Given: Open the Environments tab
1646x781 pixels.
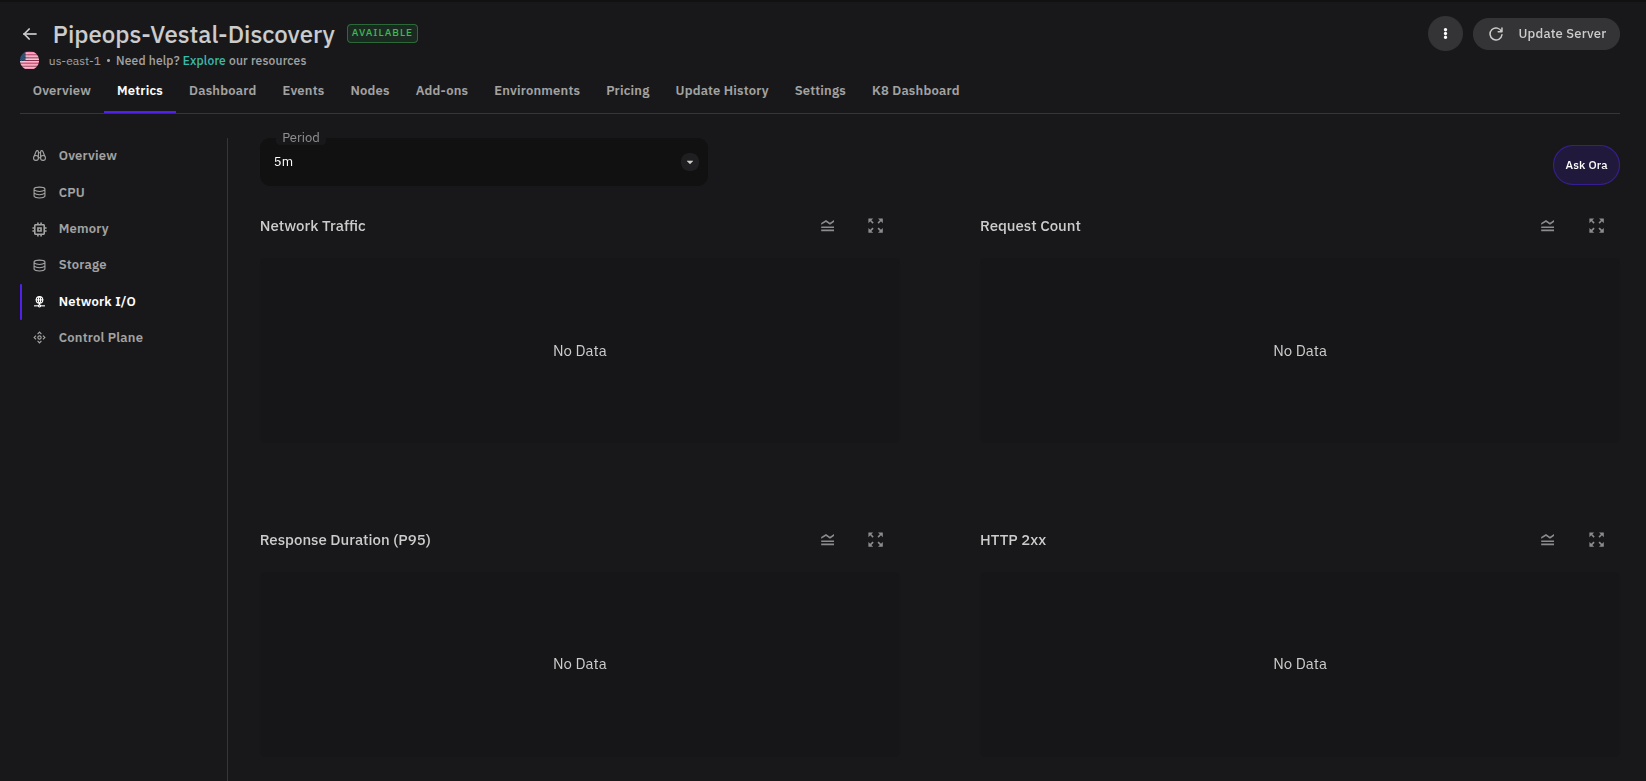Looking at the screenshot, I should pyautogui.click(x=537, y=91).
